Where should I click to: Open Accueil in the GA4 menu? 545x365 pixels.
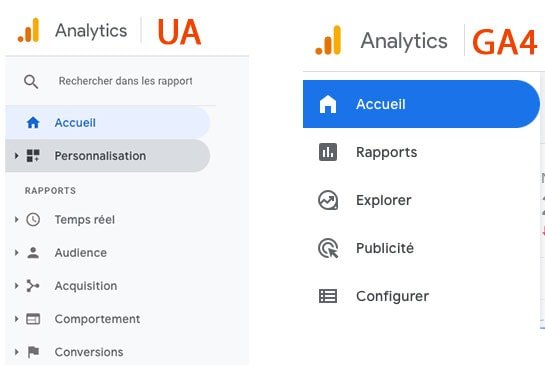[421, 104]
